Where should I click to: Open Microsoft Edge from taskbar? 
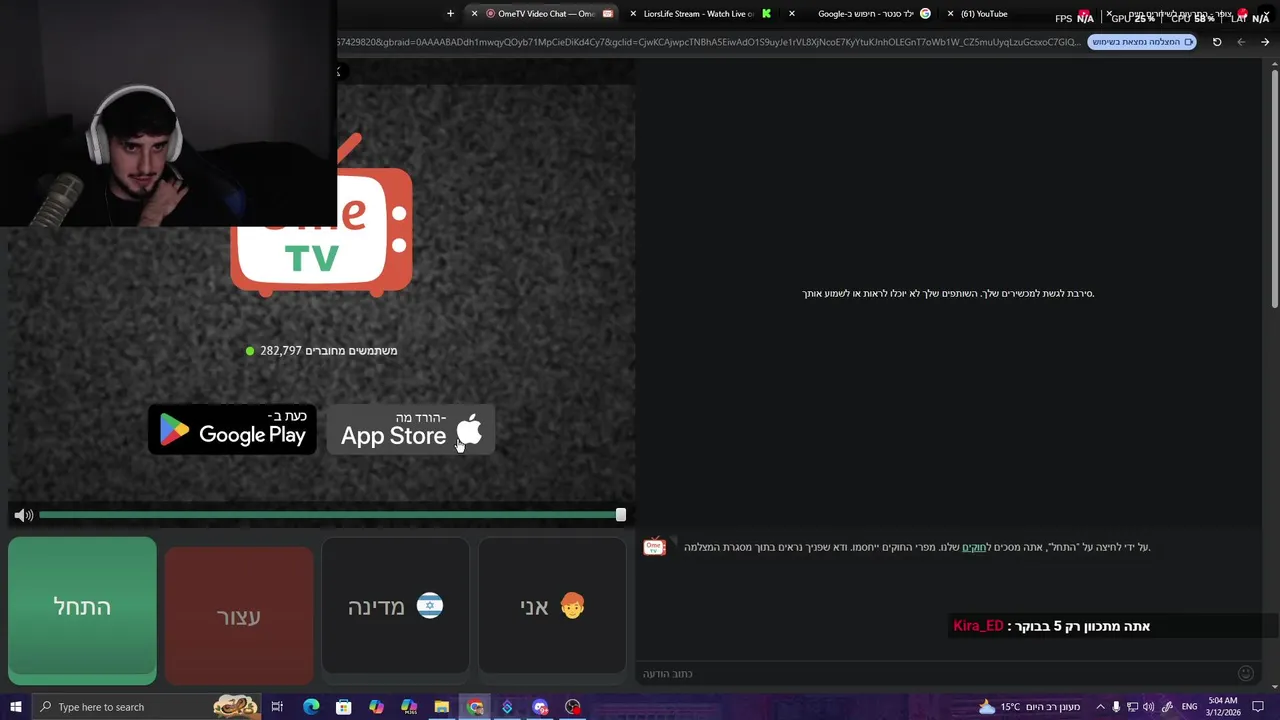point(311,707)
